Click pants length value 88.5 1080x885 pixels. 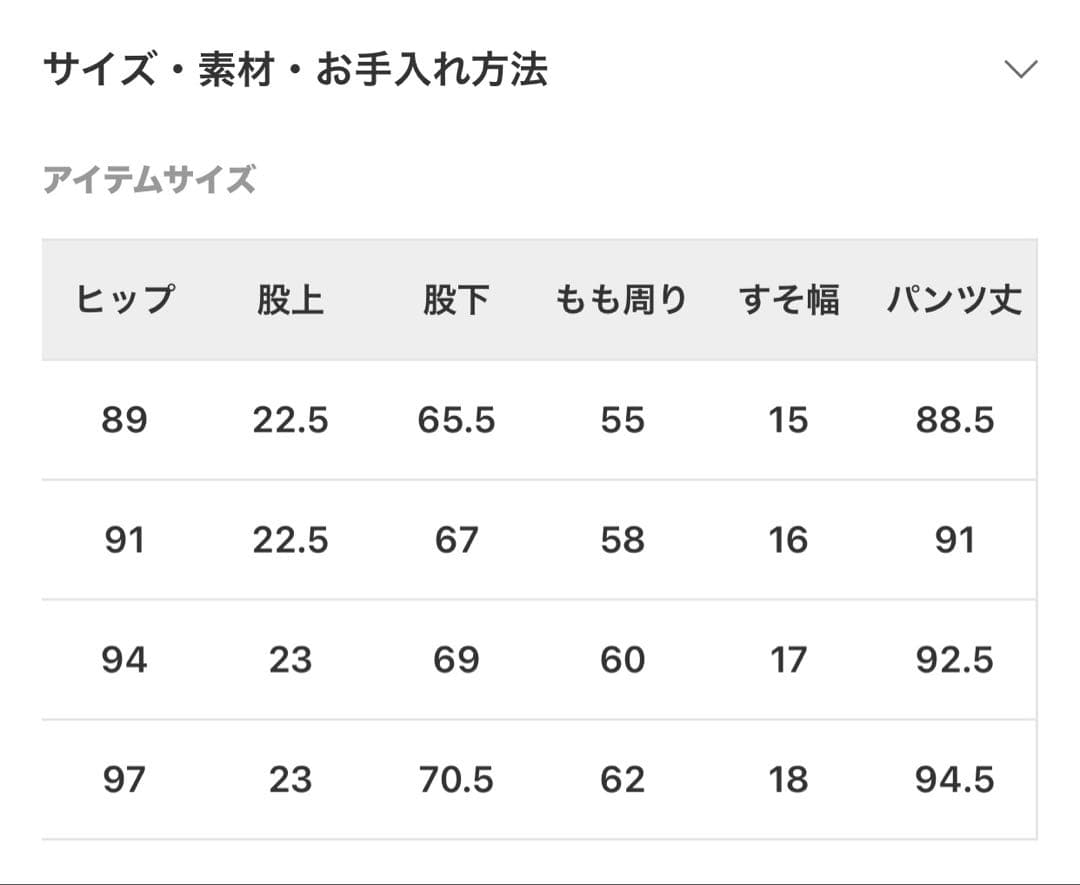pyautogui.click(x=954, y=421)
